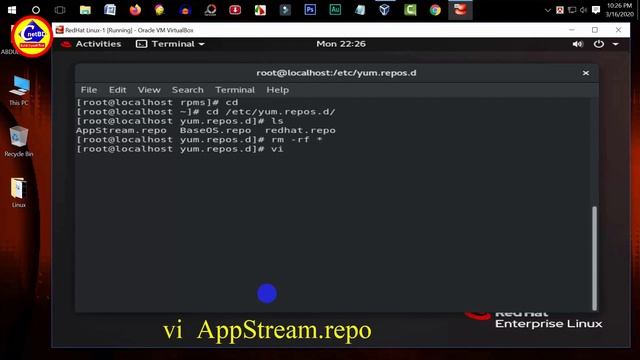
Task: Open the terminal Search menu
Action: click(187, 90)
